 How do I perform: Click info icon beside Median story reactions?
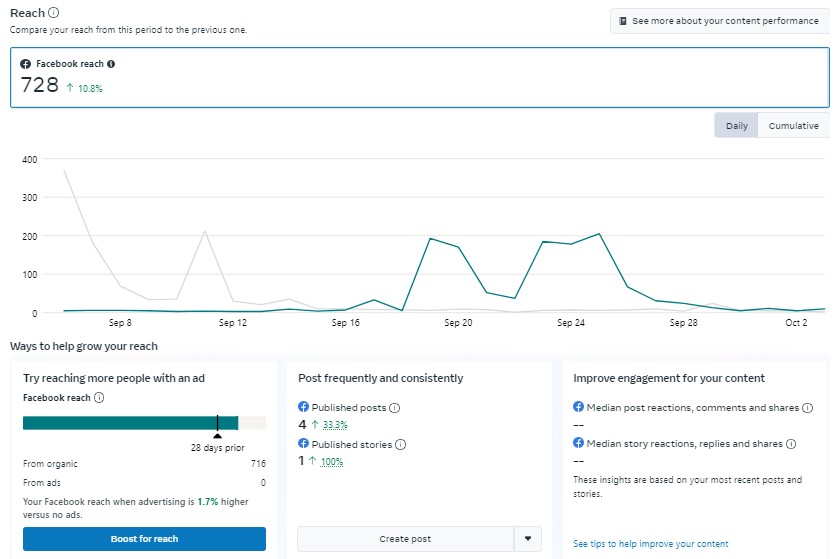[x=791, y=444]
